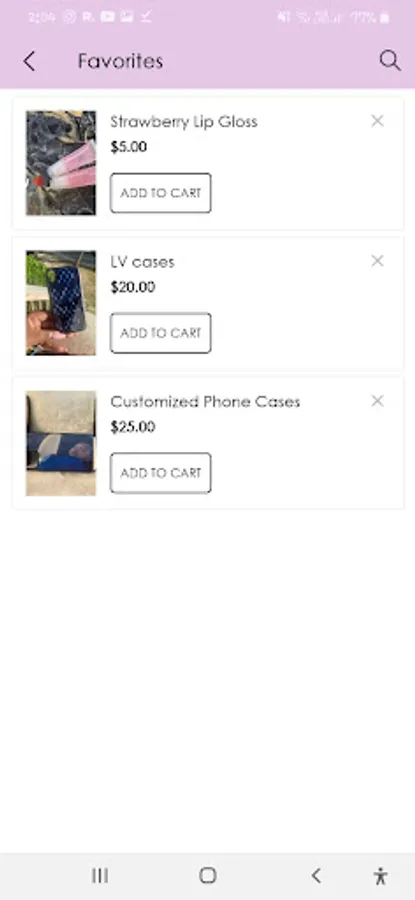Tap the Android navigation back button
Image resolution: width=415 pixels, height=900 pixels.
click(x=316, y=875)
